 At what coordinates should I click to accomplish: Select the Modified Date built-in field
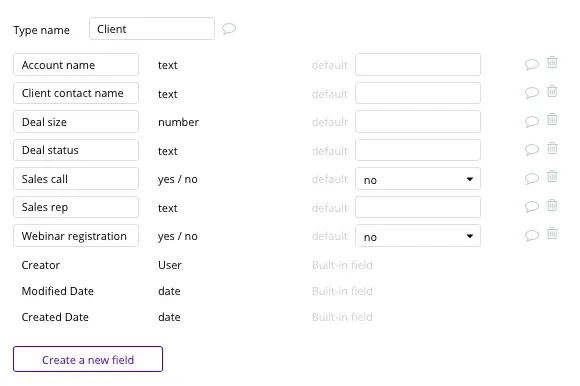pos(197,291)
